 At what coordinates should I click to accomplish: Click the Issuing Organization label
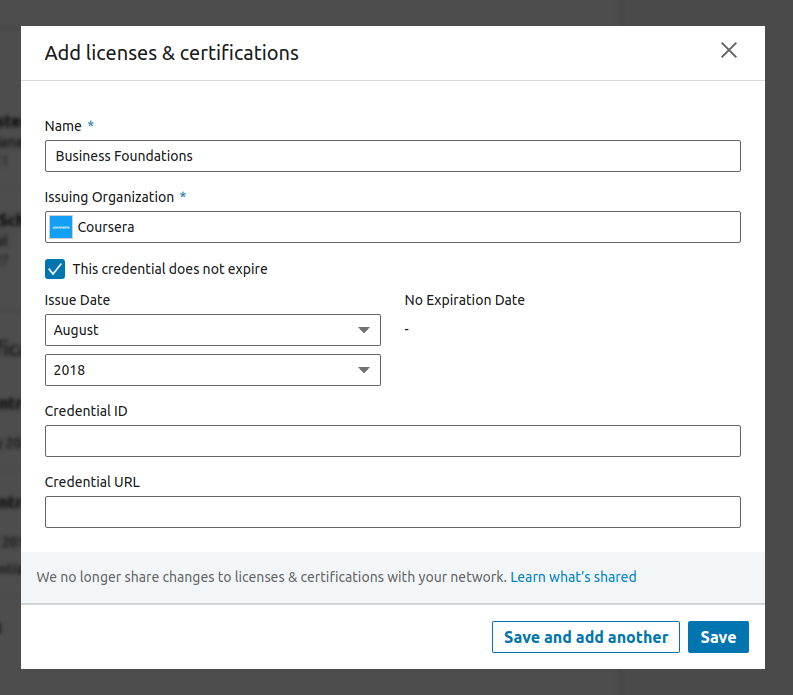point(110,197)
